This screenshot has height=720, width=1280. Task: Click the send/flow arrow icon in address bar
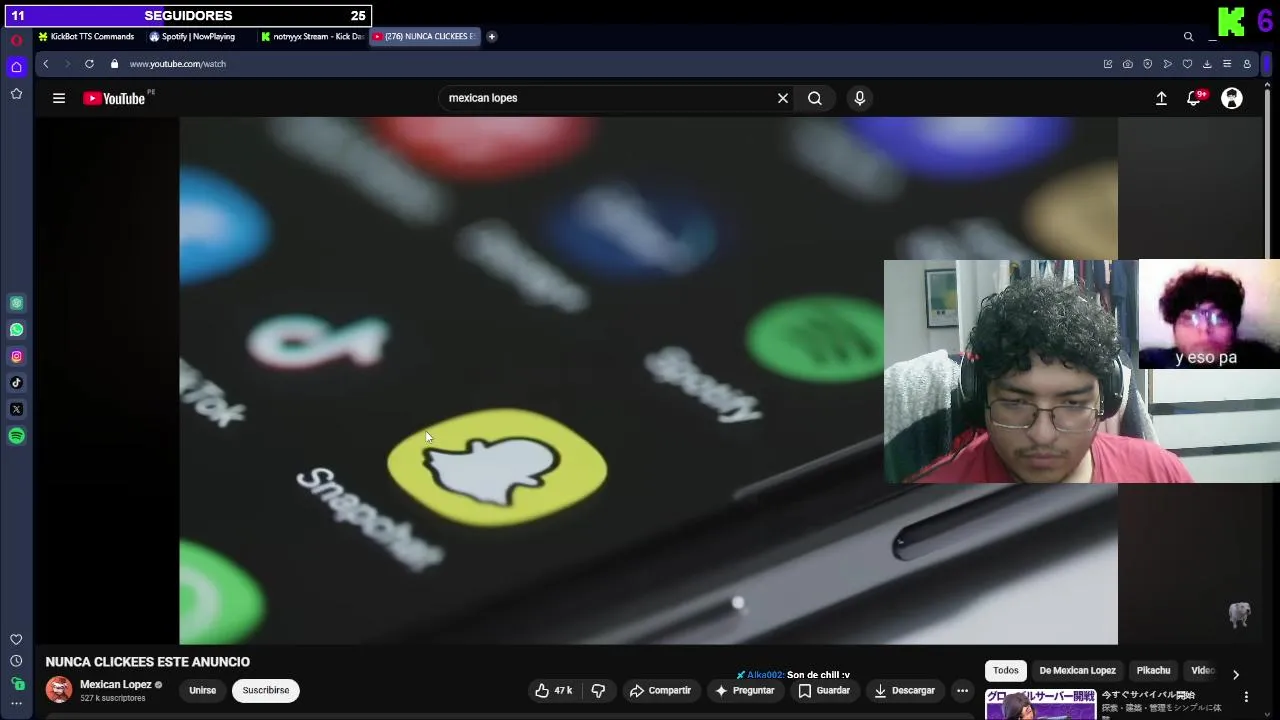1167,64
